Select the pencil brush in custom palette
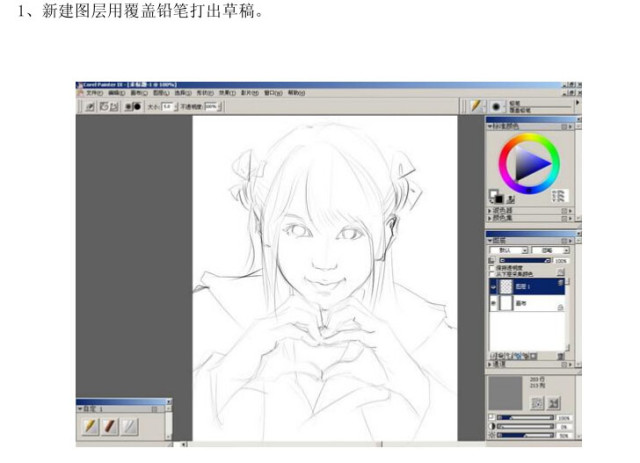This screenshot has height=463, width=640. click(x=90, y=426)
